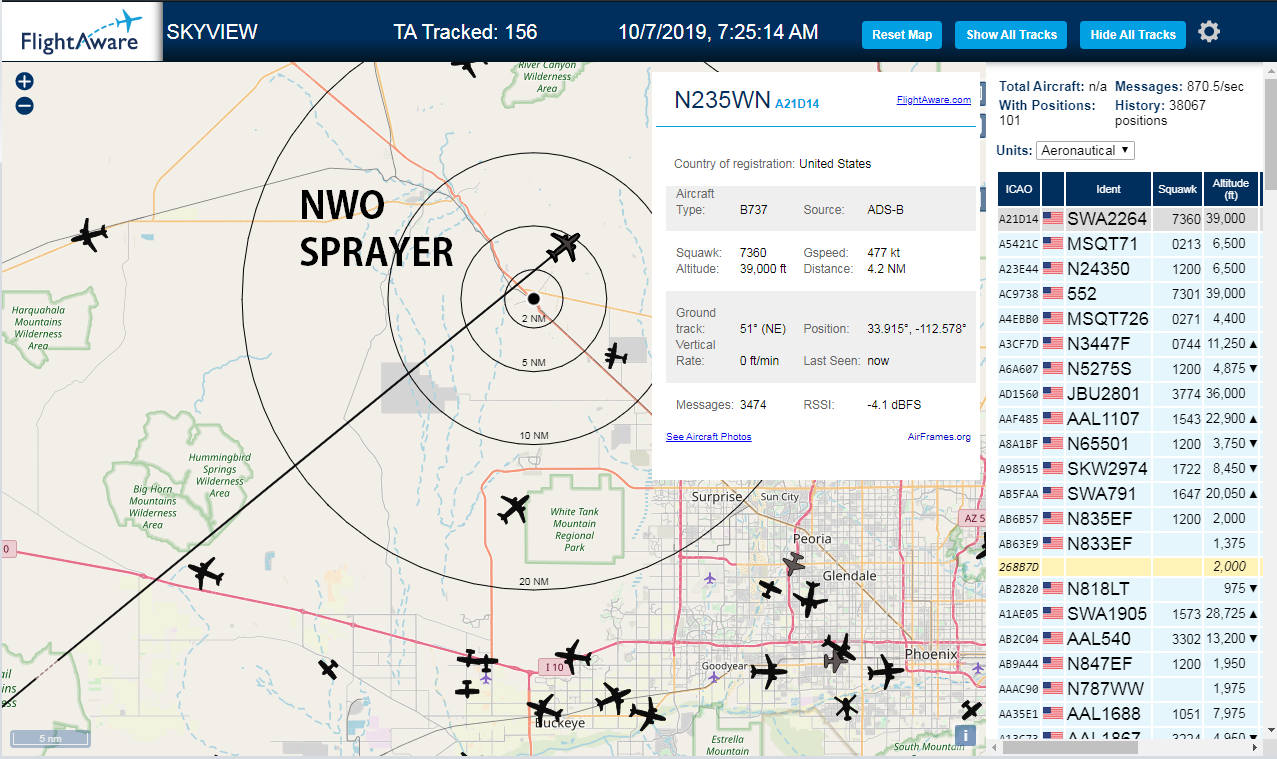Image resolution: width=1277 pixels, height=759 pixels.
Task: Click the map info 'i' button
Action: [965, 735]
